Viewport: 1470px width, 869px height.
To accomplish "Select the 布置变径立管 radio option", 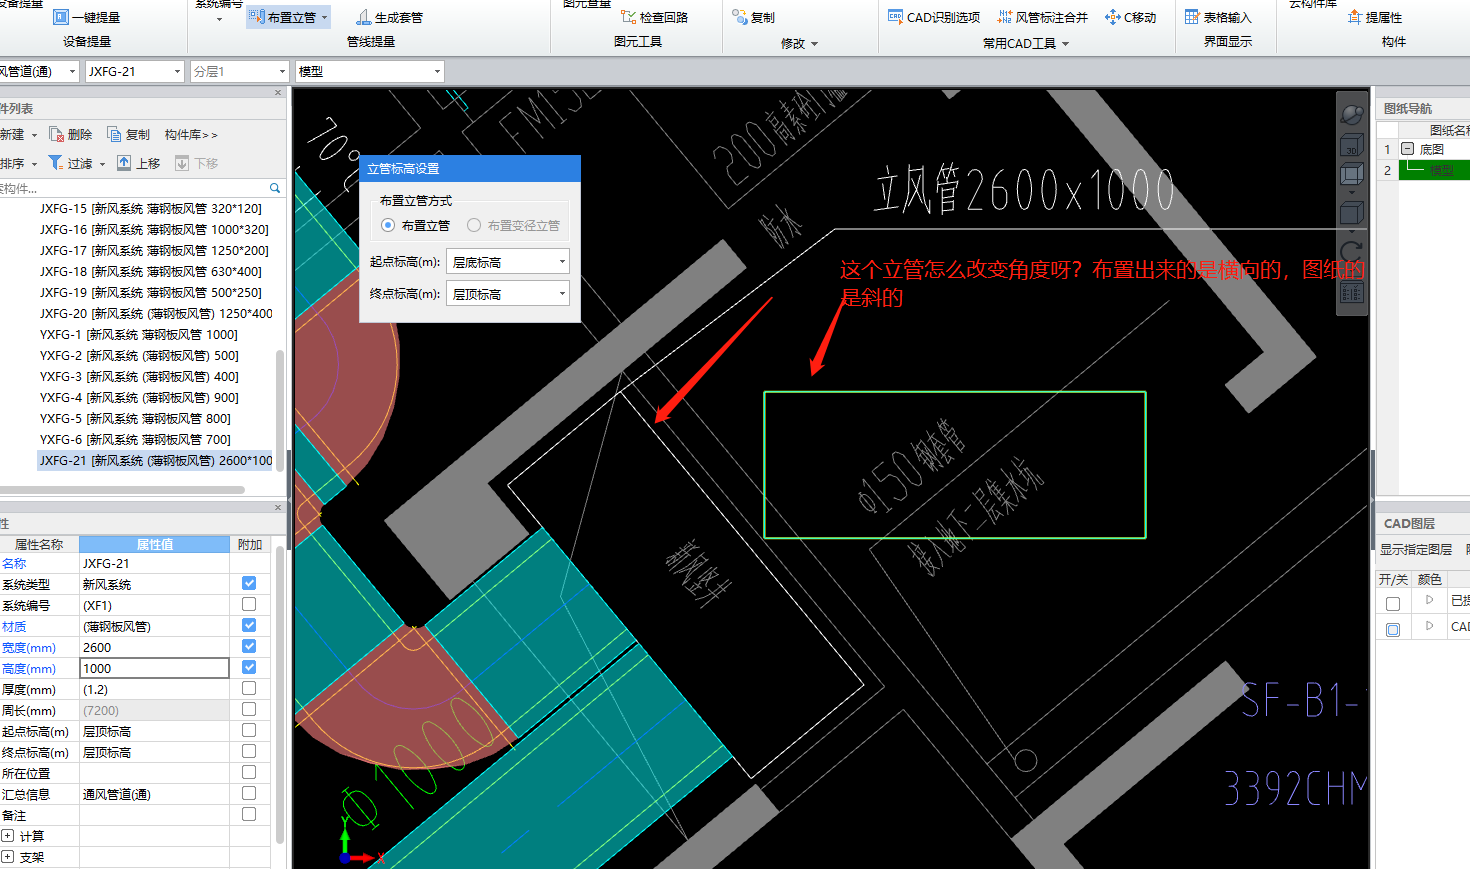I will click(474, 225).
